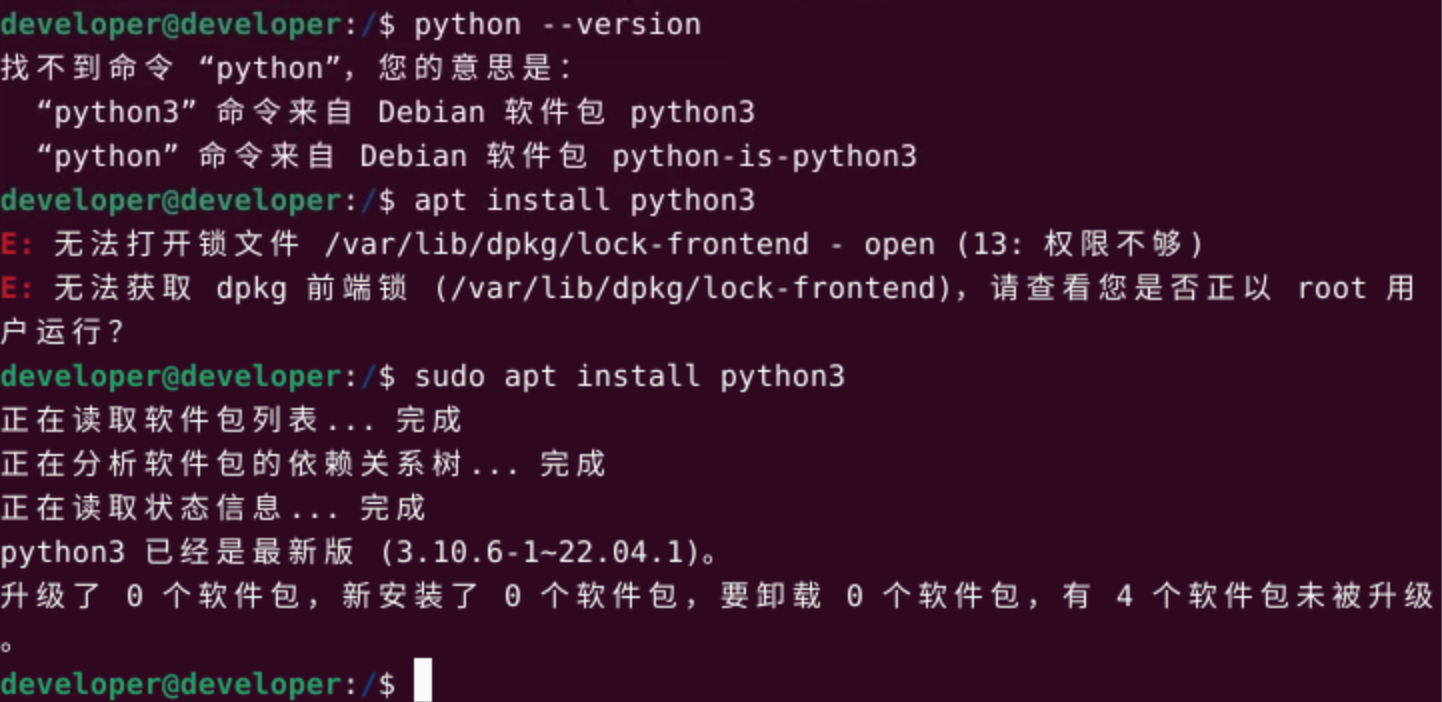The image size is (1442, 702).
Task: Click the "dpkg 前端锁" text in the second error
Action: 312,288
